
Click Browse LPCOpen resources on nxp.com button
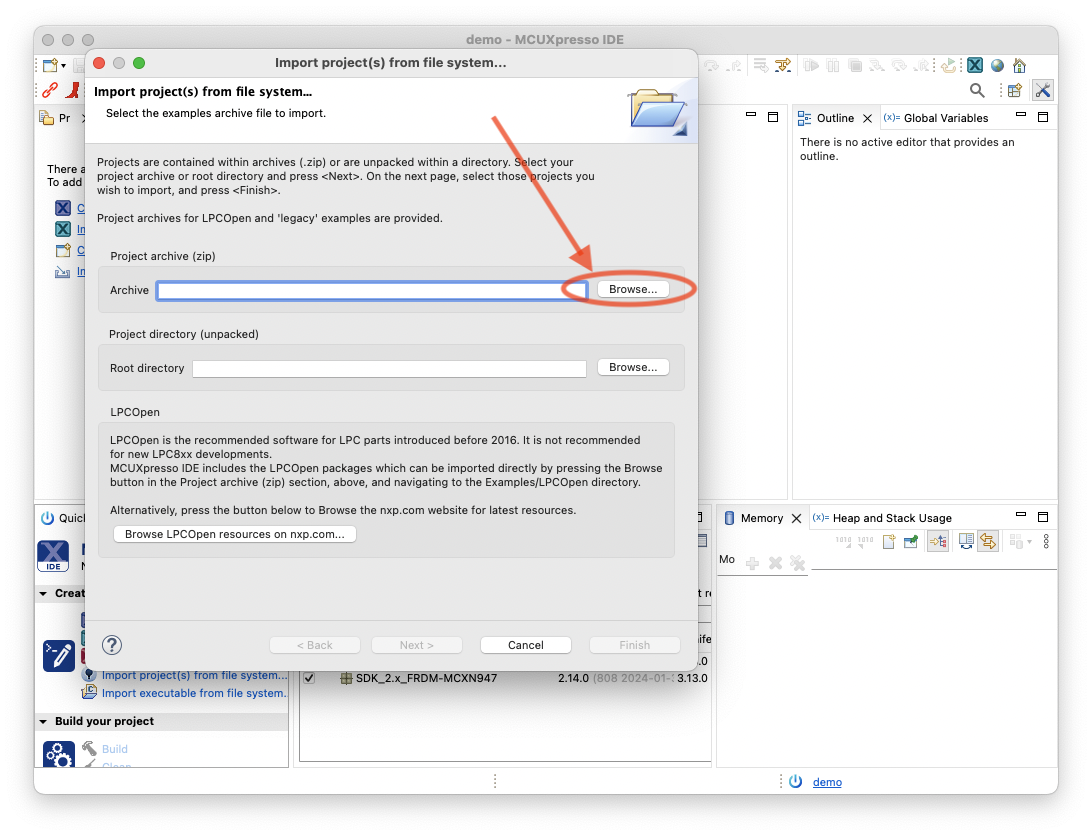coord(235,534)
